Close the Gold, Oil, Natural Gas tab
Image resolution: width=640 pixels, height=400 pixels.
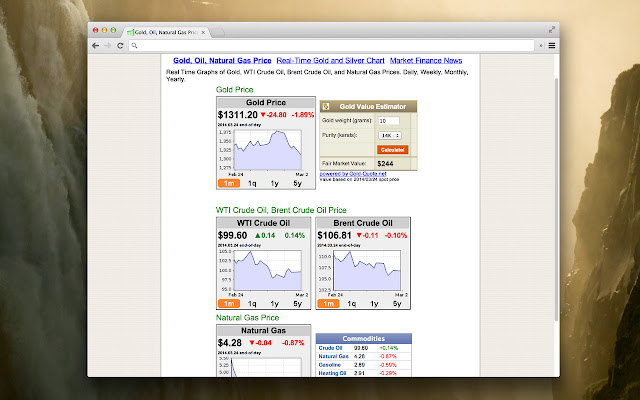point(203,32)
